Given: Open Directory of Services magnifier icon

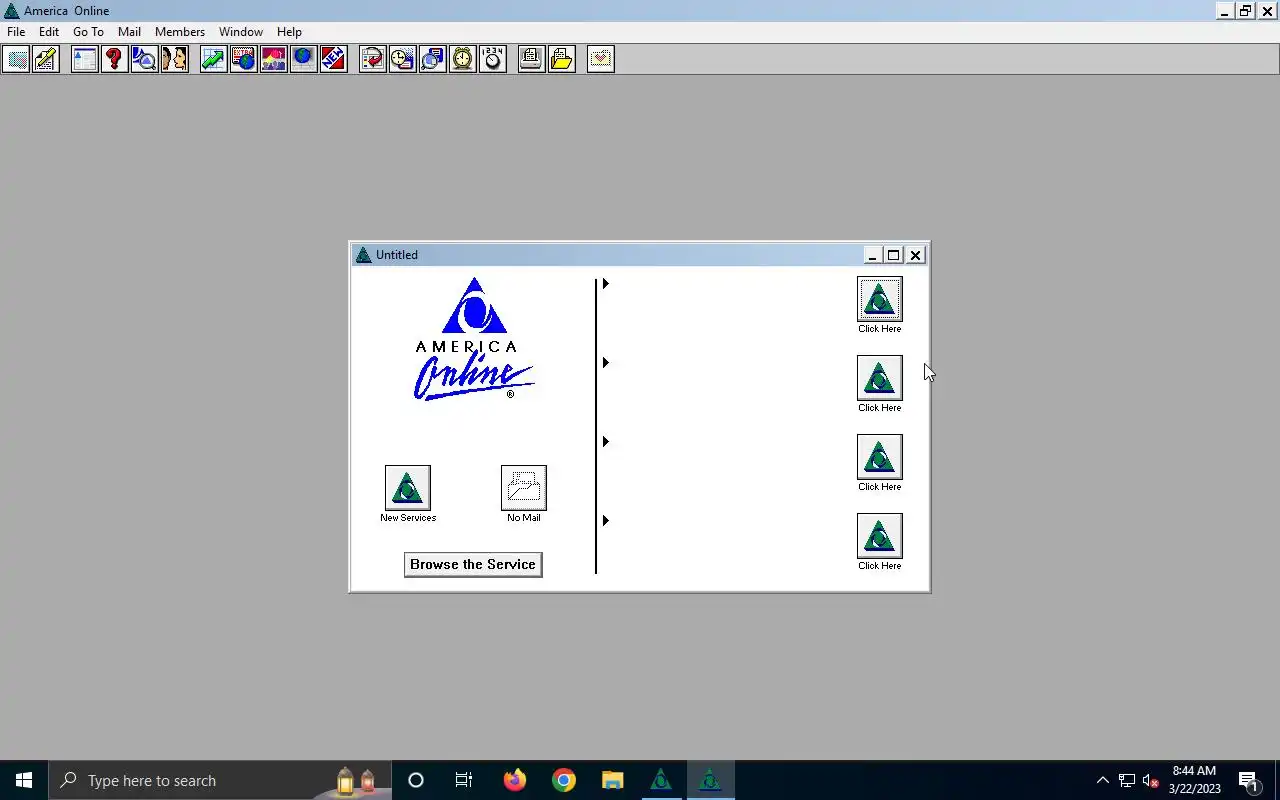Looking at the screenshot, I should point(144,59).
